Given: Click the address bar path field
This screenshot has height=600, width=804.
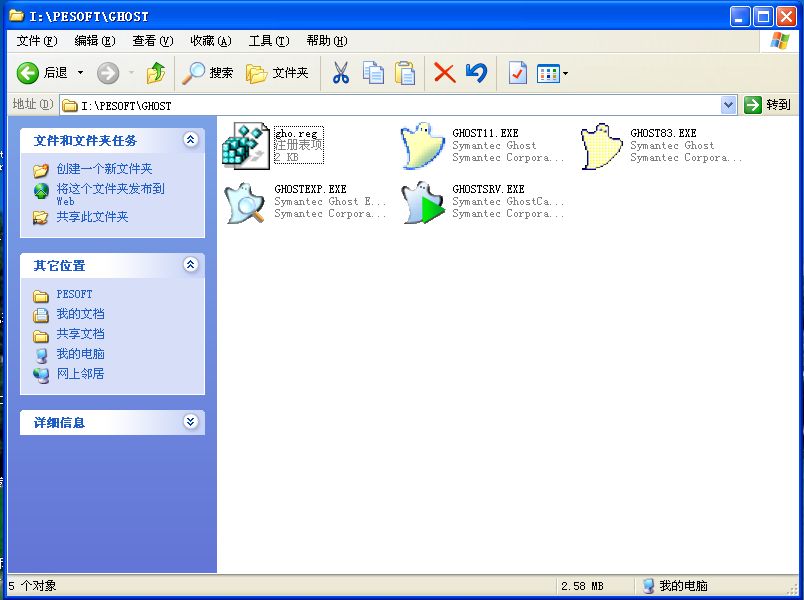Looking at the screenshot, I should pos(391,106).
